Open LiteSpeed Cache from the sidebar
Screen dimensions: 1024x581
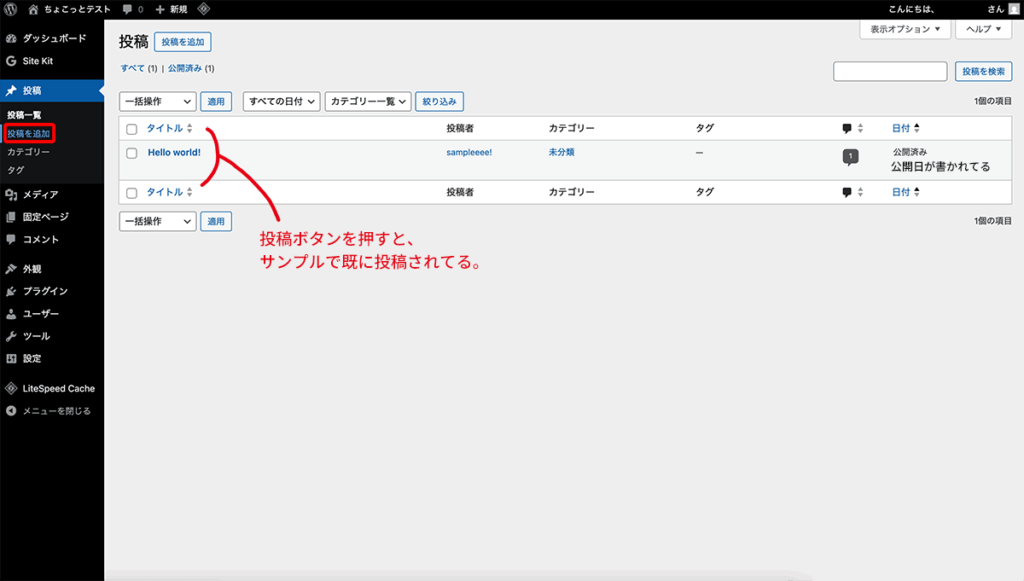(x=58, y=389)
